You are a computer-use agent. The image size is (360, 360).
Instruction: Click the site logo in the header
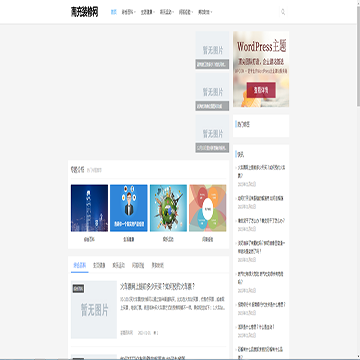(x=84, y=12)
